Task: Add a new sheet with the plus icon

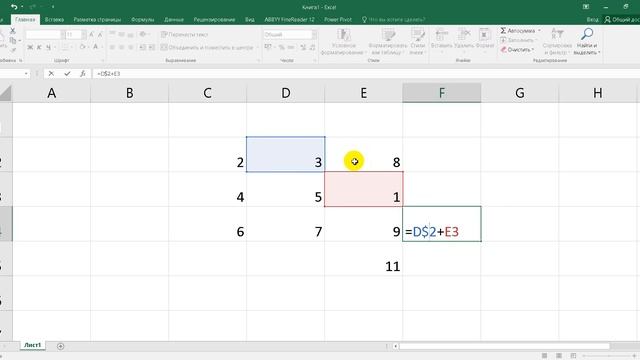Action: pos(60,346)
